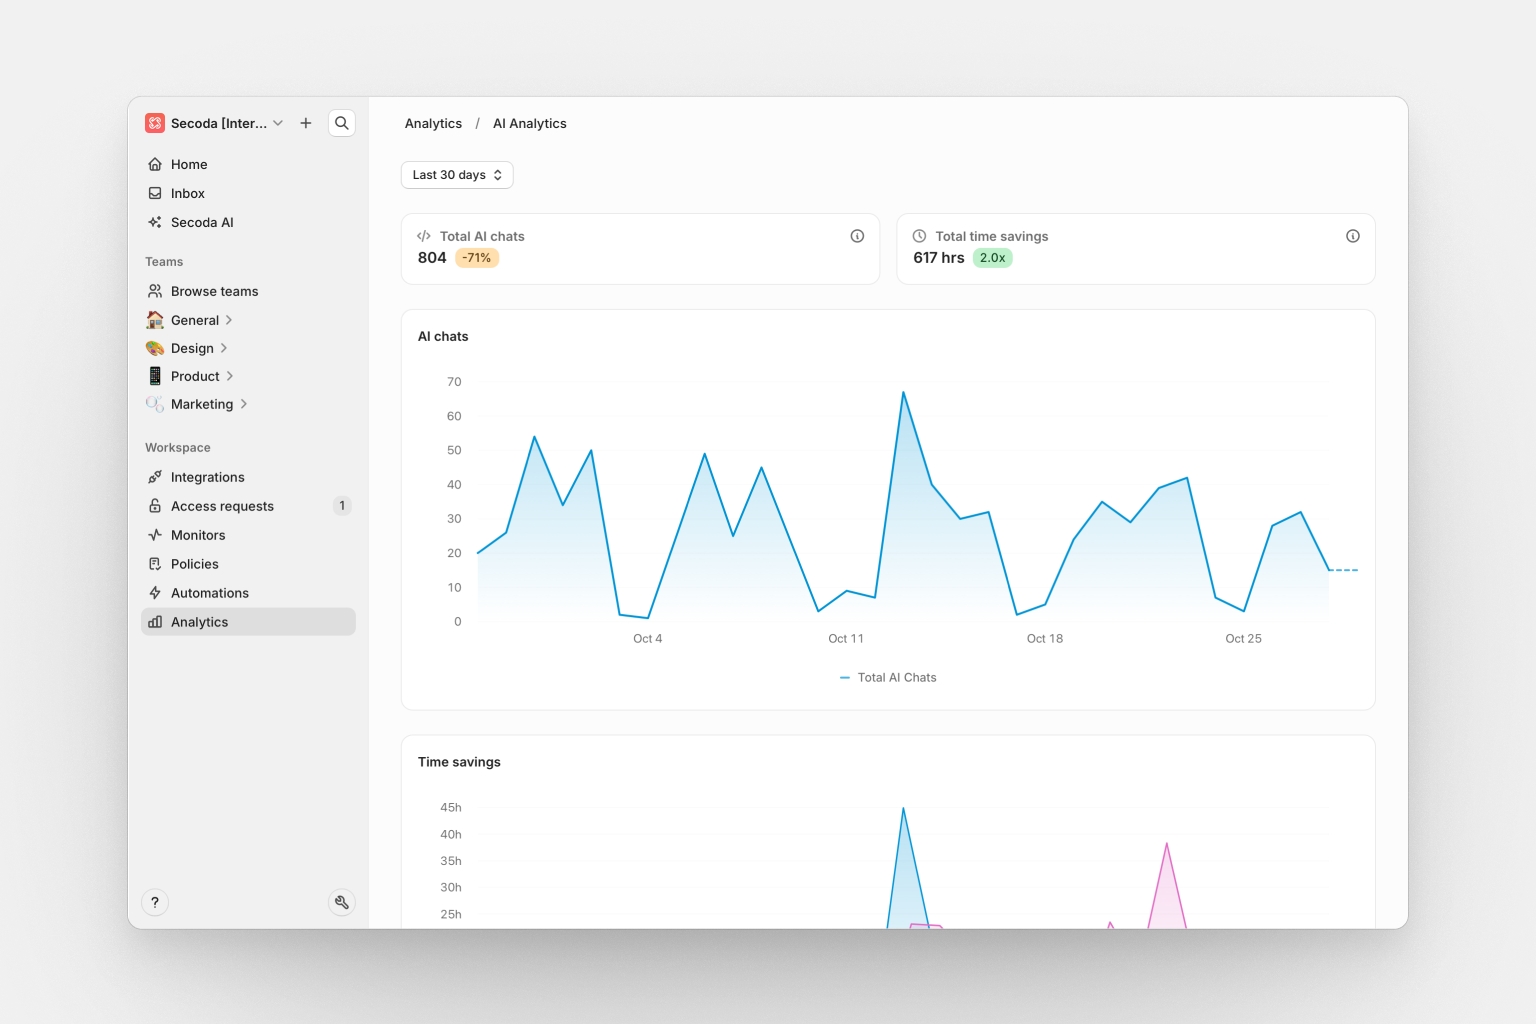Toggle Total AI Chats legend series

888,677
